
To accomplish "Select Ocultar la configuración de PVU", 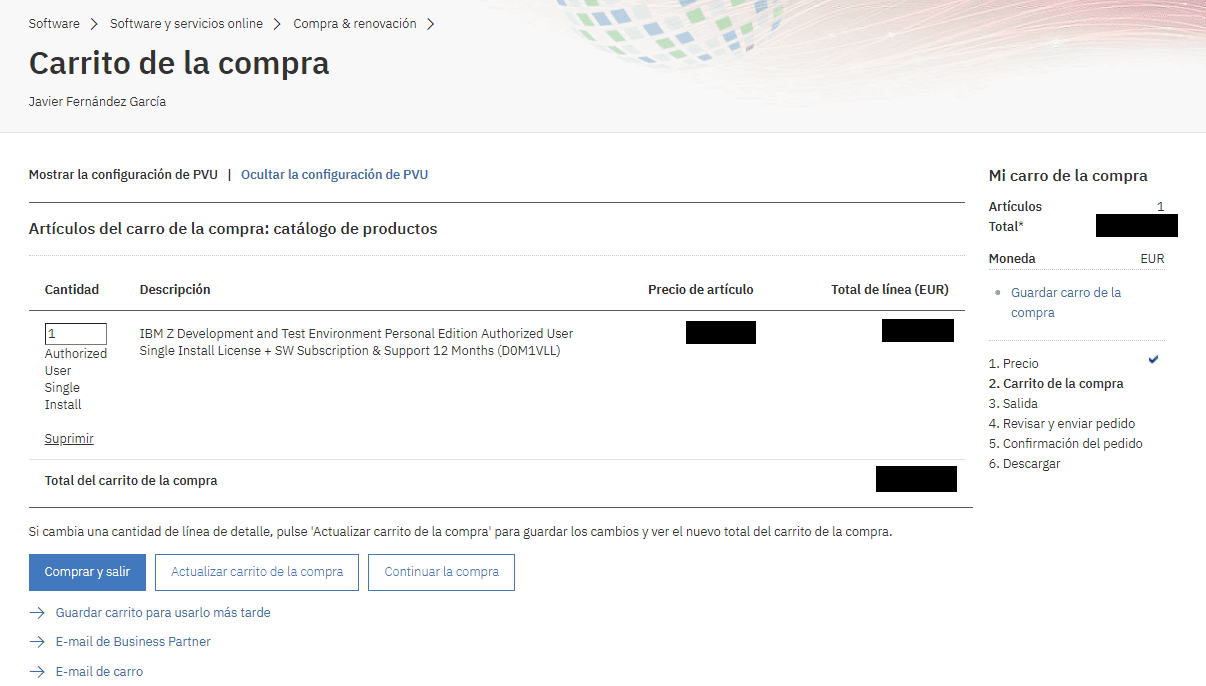I will 334,175.
